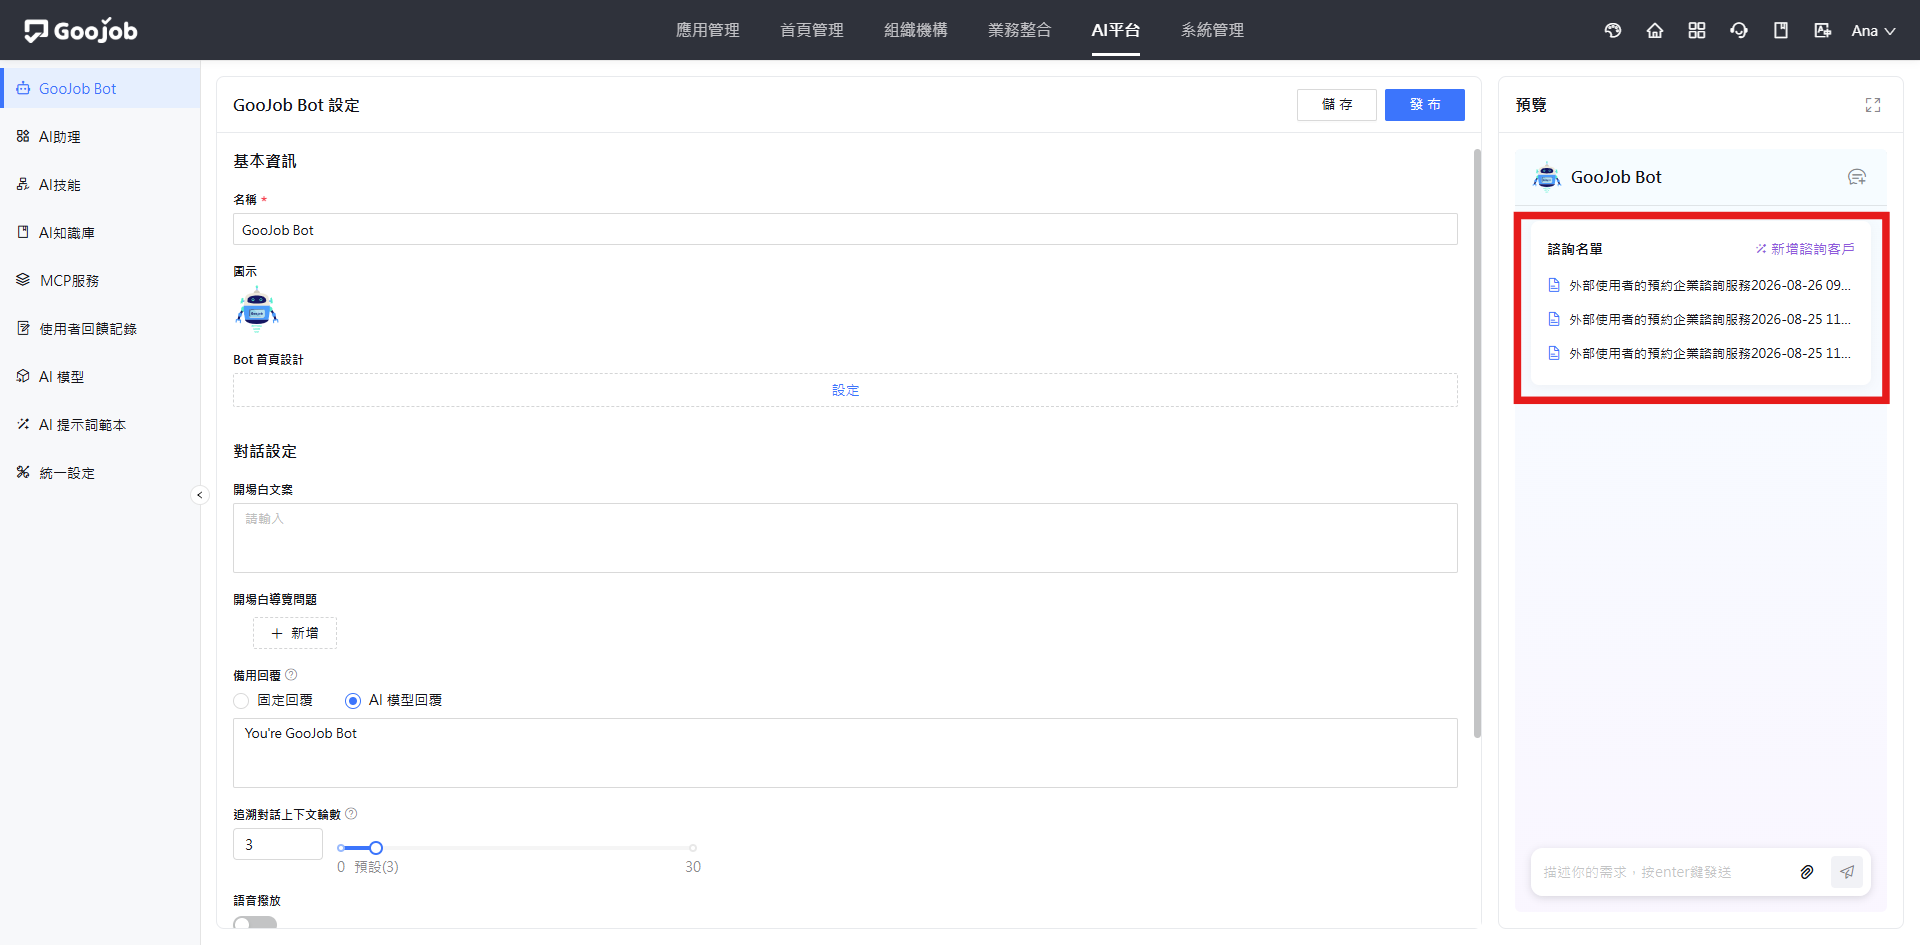Open 使用者回饋記錄 in the sidebar

pos(100,328)
